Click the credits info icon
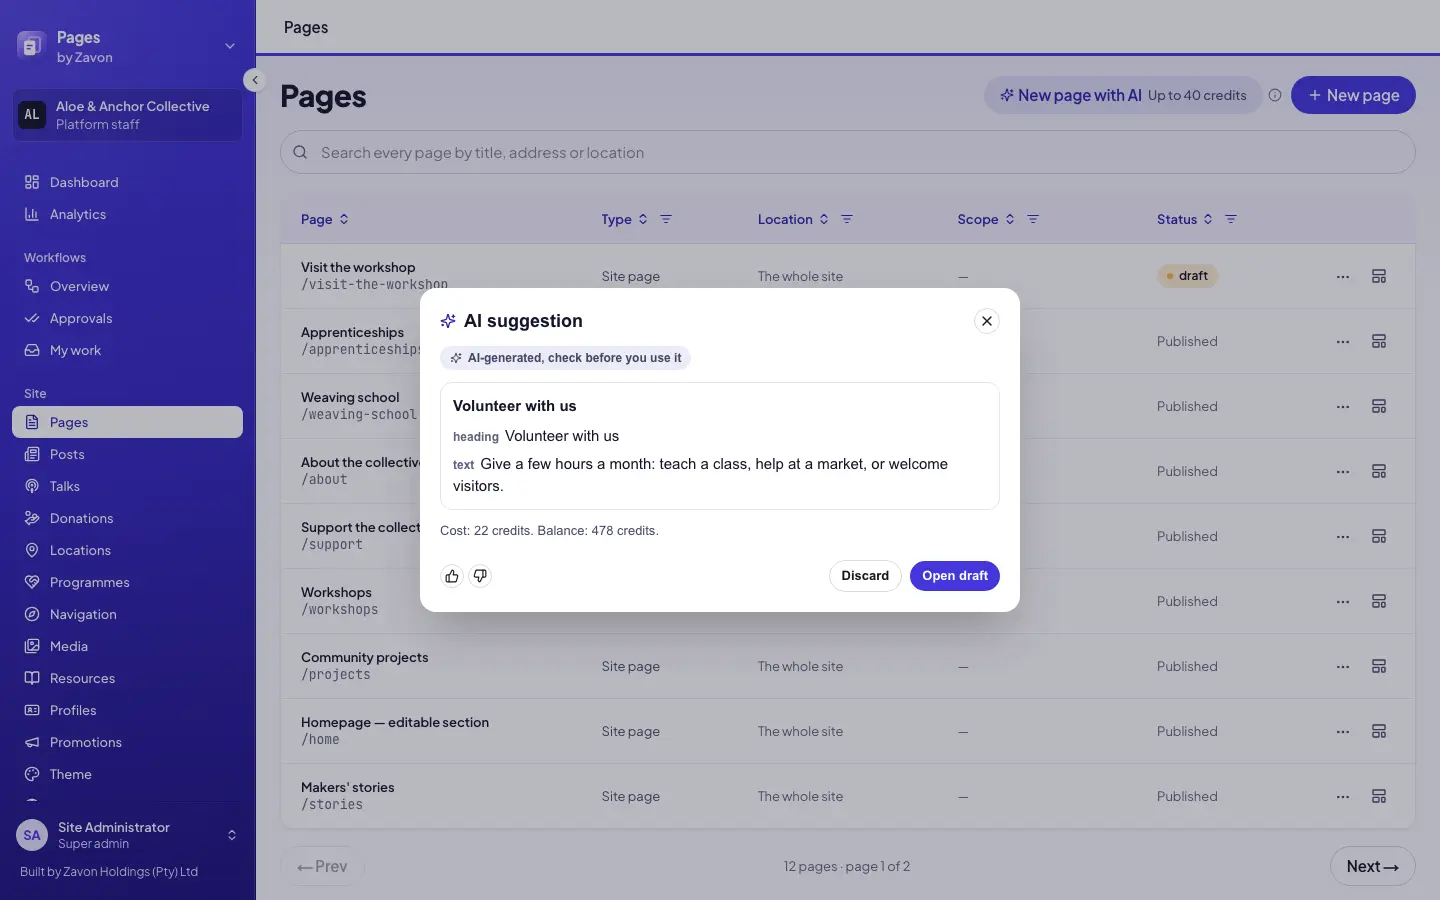 point(1275,95)
